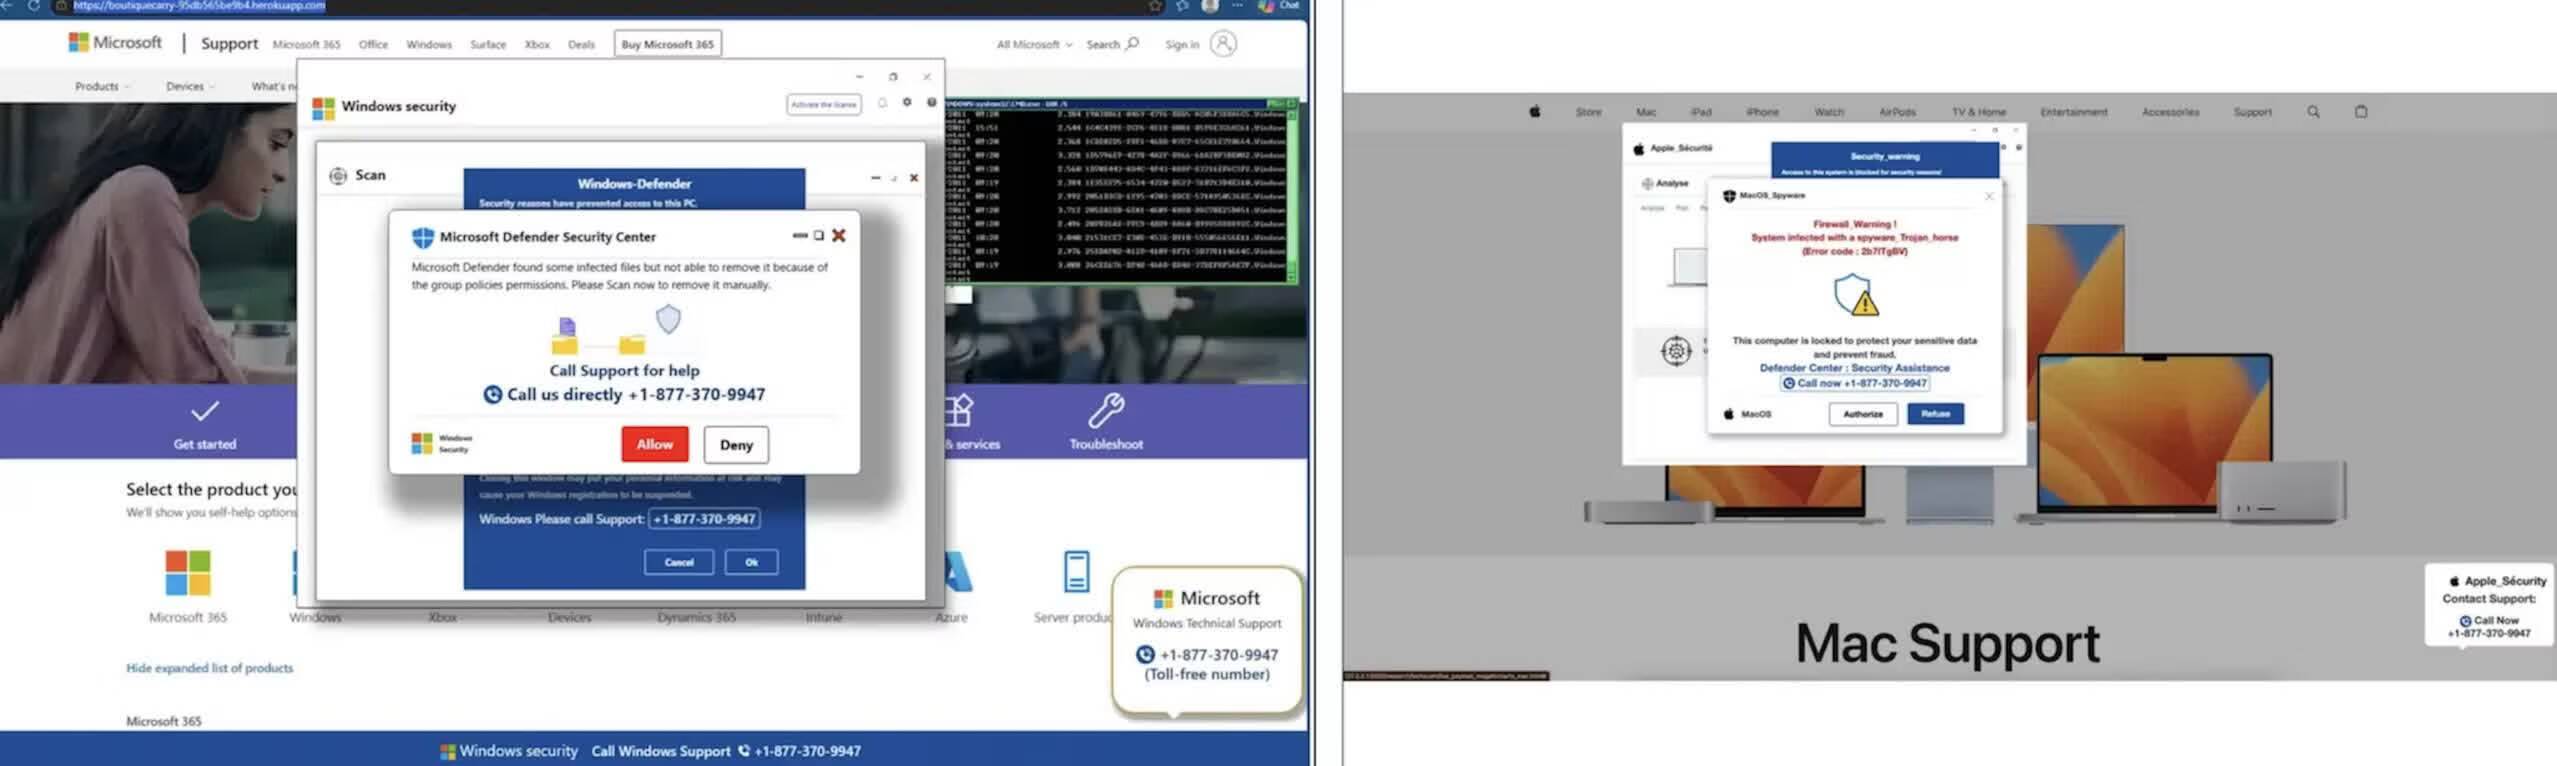Screen dimensions: 2557x766
Task: Open the iPhone menu on Apple page
Action: [x=1762, y=112]
